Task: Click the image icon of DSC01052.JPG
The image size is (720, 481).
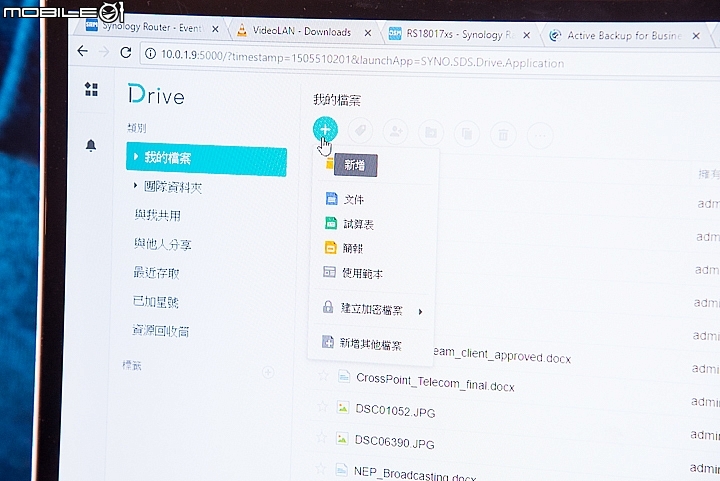Action: [x=343, y=408]
